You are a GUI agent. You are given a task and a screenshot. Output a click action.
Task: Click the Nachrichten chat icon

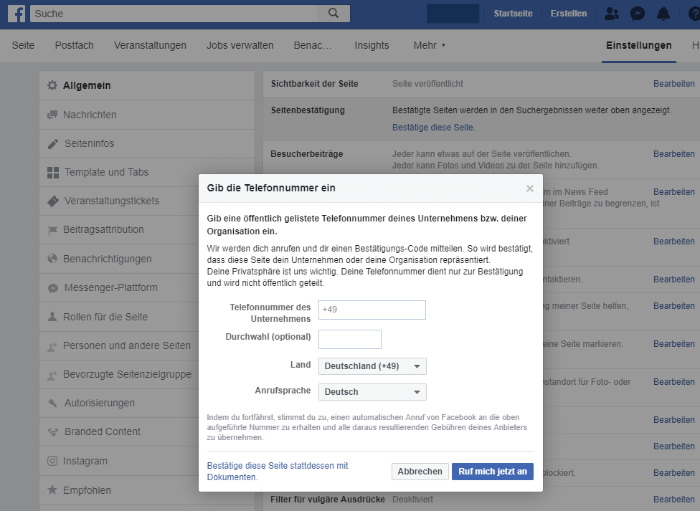pyautogui.click(x=52, y=115)
